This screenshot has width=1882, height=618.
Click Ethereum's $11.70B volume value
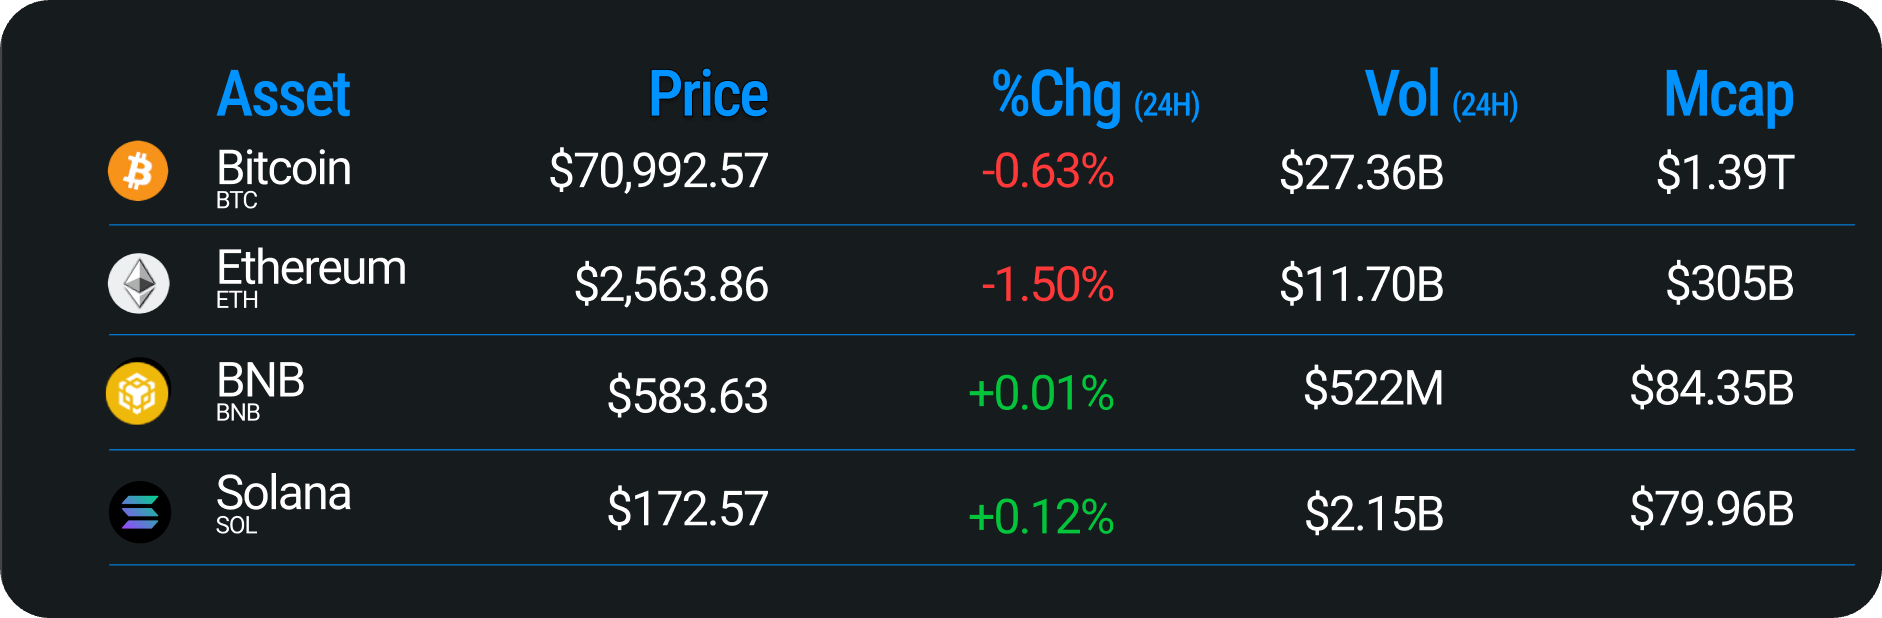pyautogui.click(x=1361, y=285)
